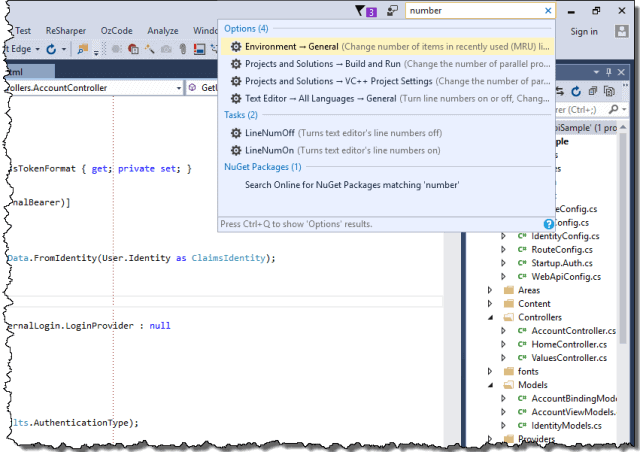Open Solution Explorer window position dropdown
640x452 pixels.
(x=596, y=72)
